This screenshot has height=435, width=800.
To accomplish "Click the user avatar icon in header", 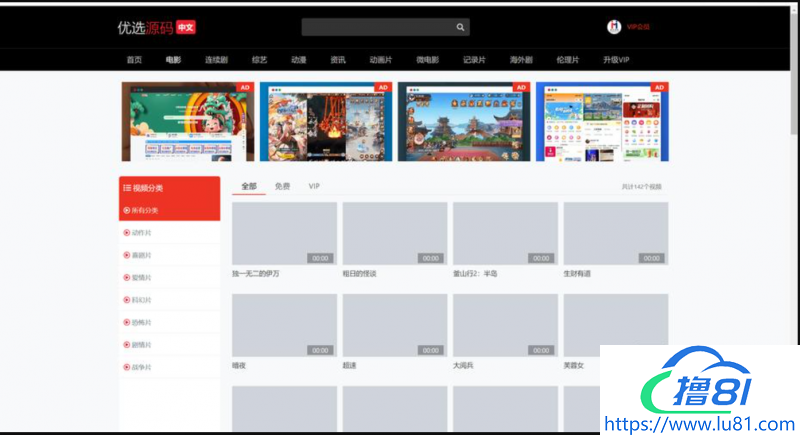I will pos(614,27).
